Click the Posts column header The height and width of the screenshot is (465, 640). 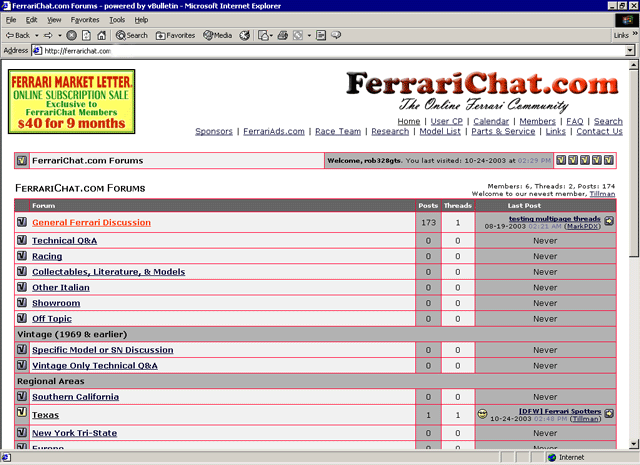[x=428, y=205]
